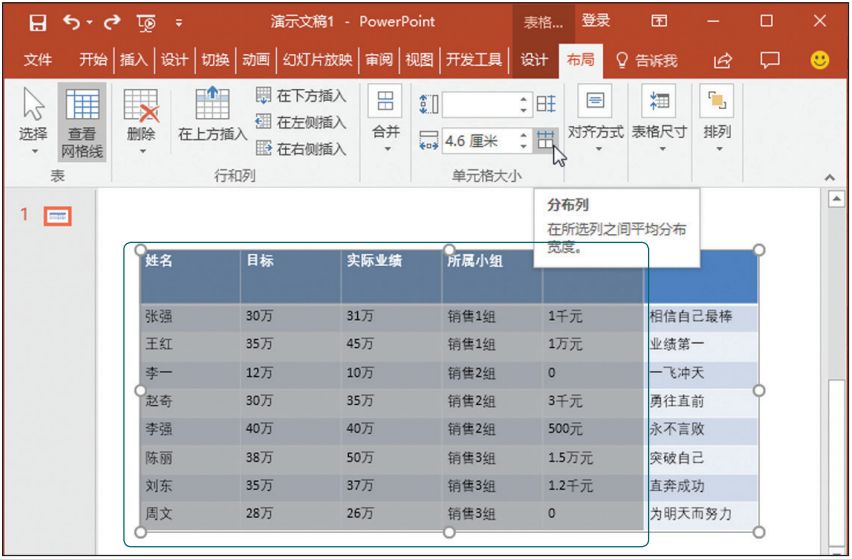
Task: Click the bottom-right table resize handle
Action: tap(759, 532)
